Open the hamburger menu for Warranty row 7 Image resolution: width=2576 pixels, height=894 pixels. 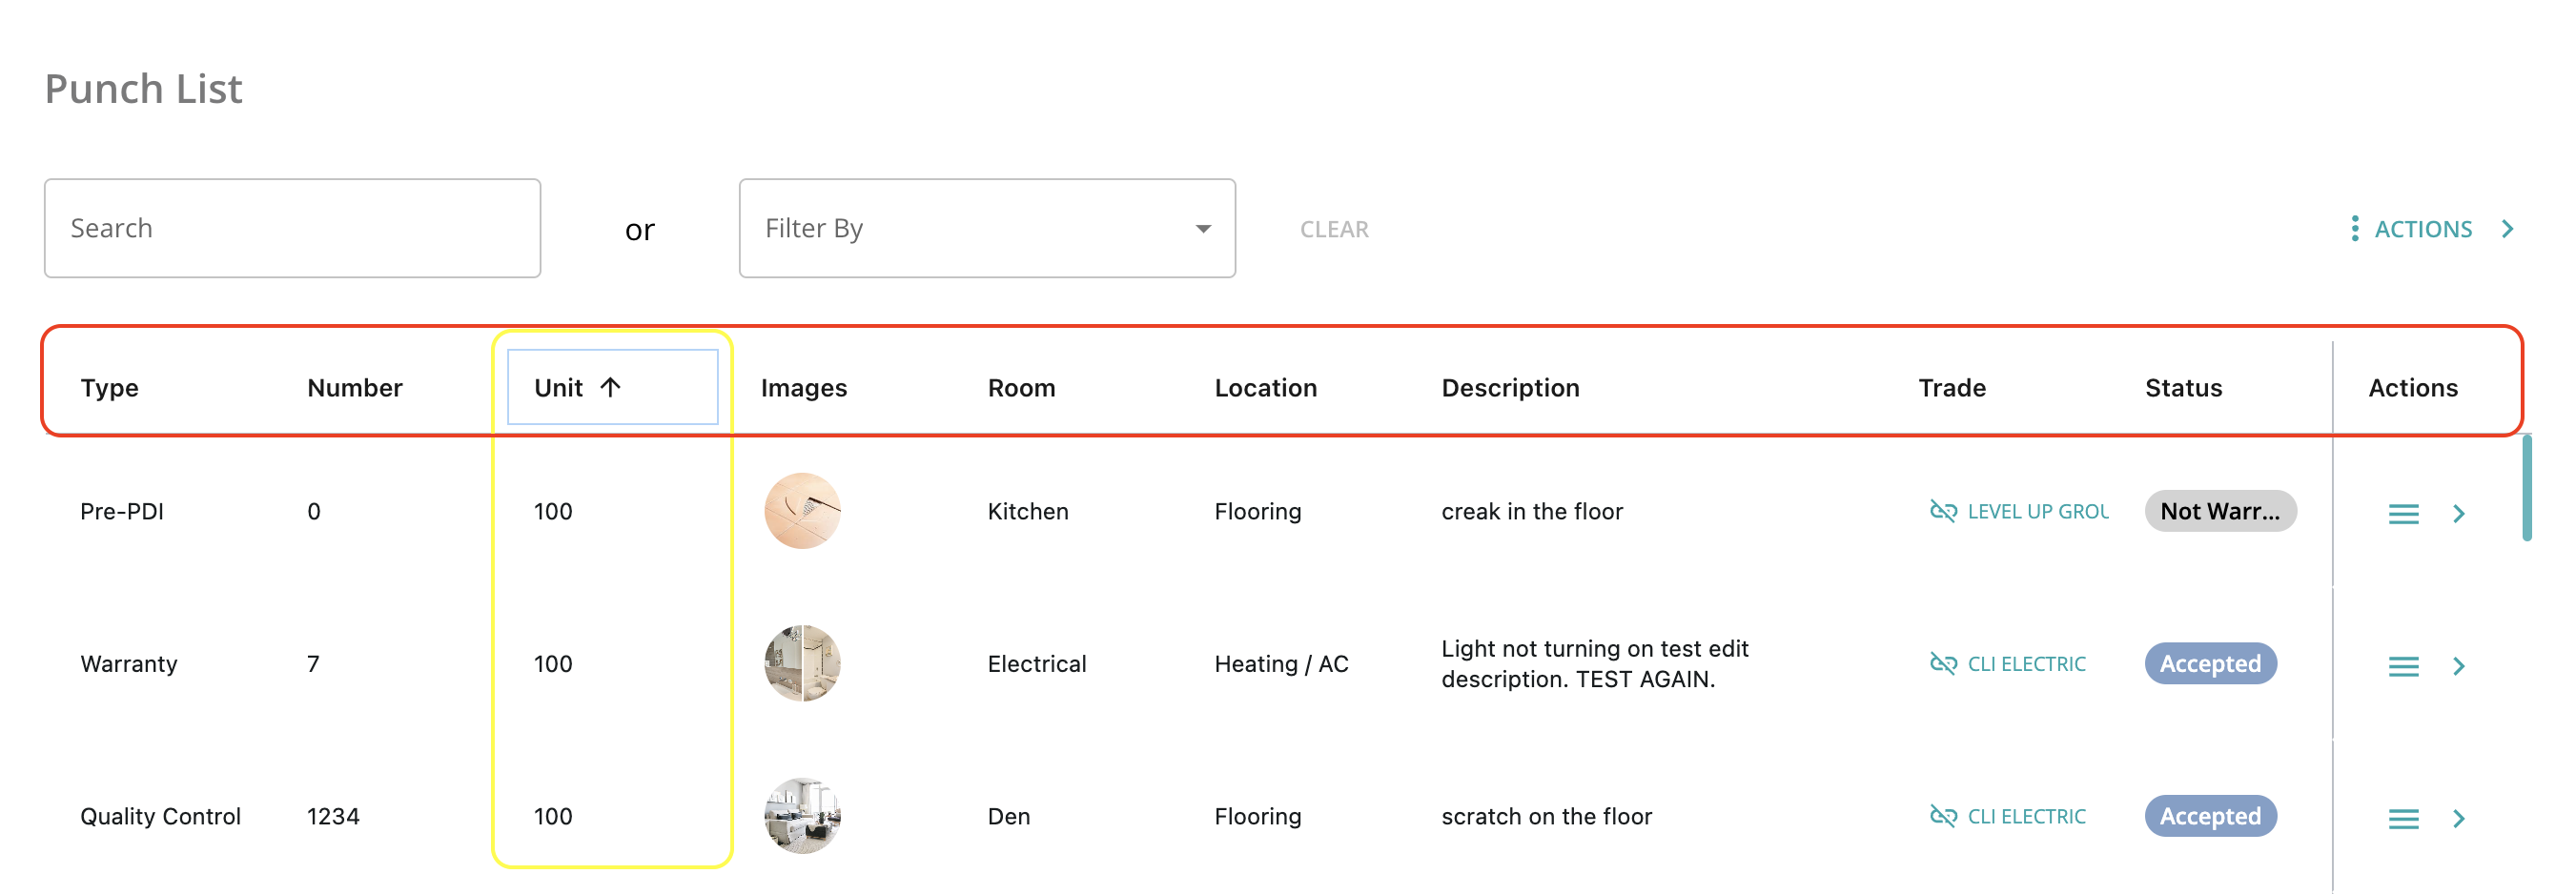coord(2403,666)
